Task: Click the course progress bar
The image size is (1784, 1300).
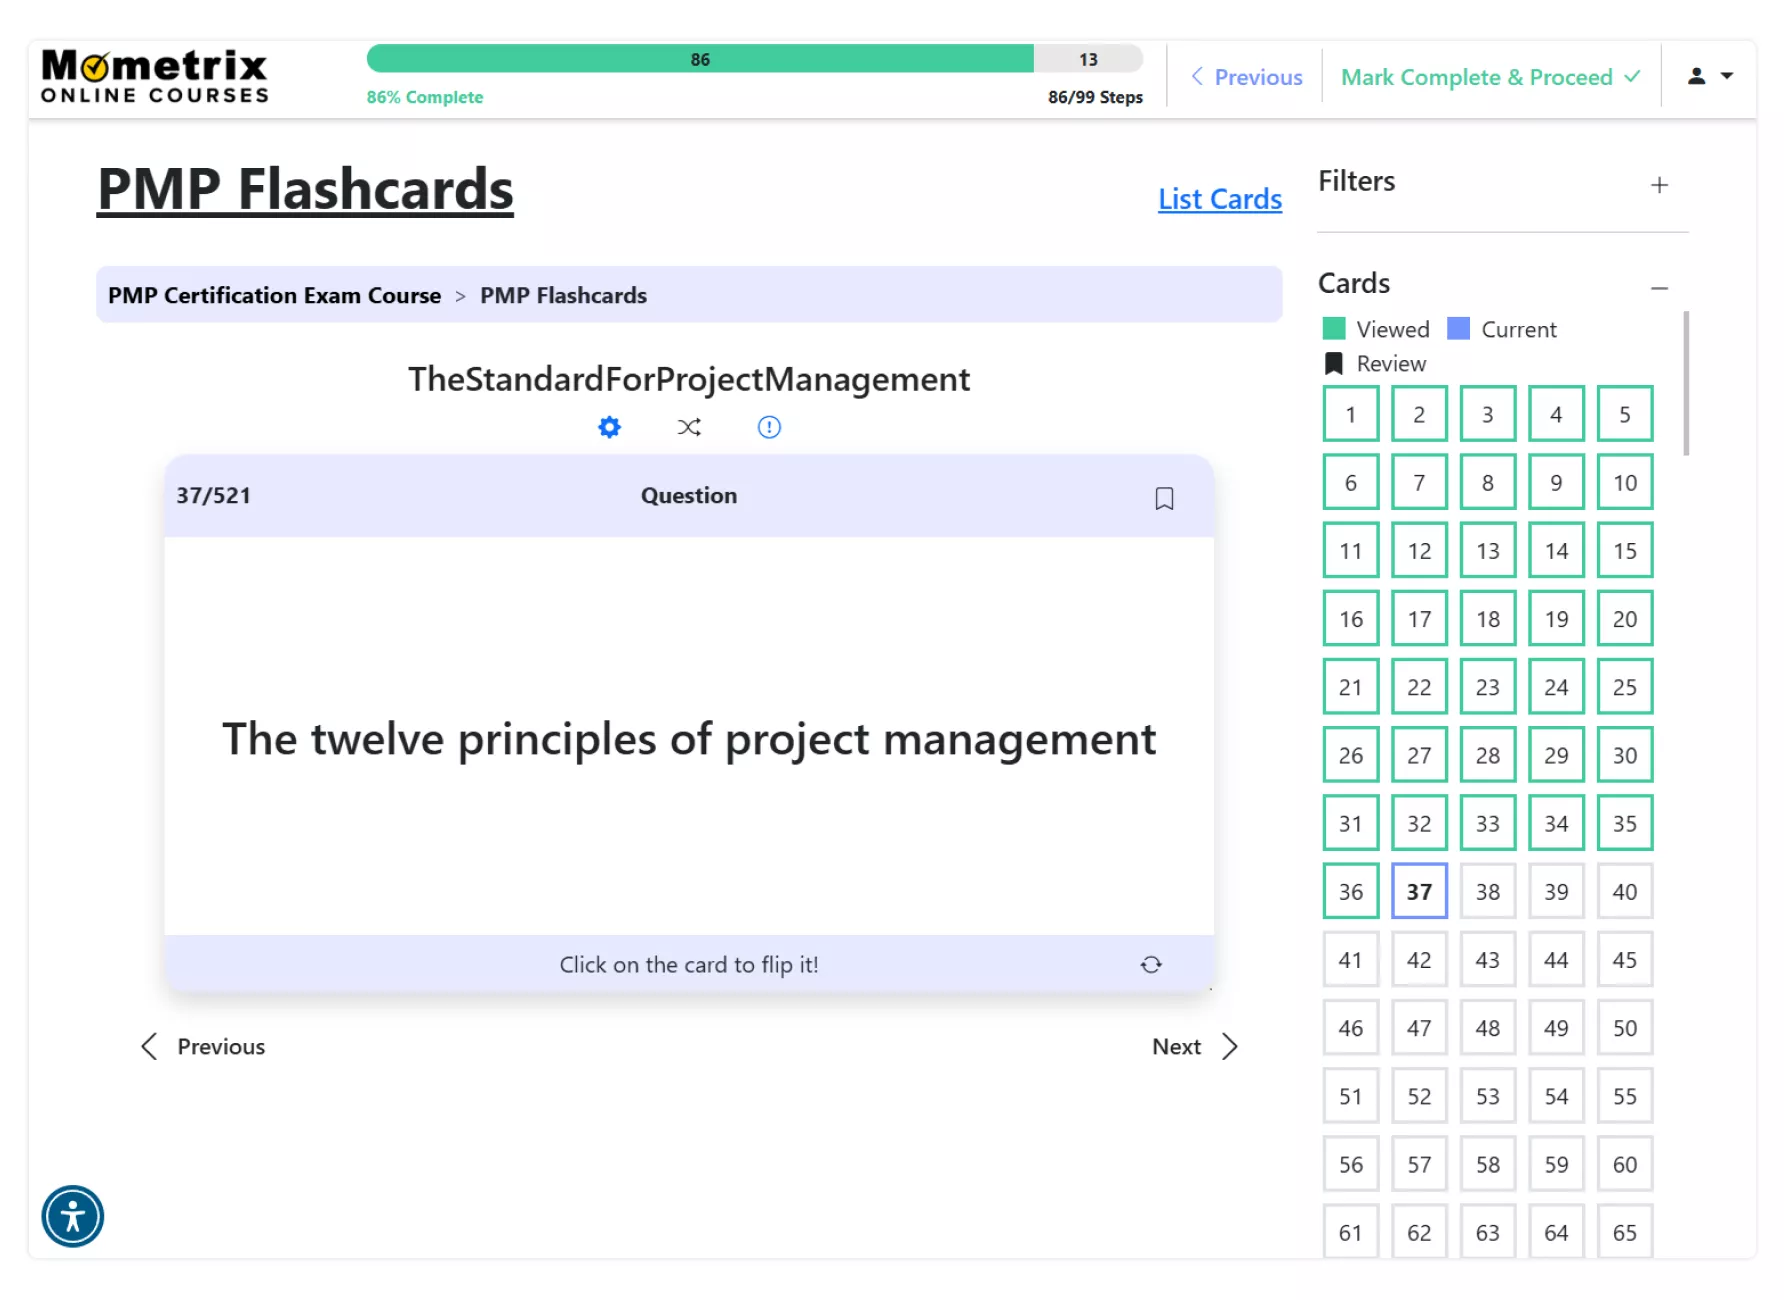Action: coord(754,60)
